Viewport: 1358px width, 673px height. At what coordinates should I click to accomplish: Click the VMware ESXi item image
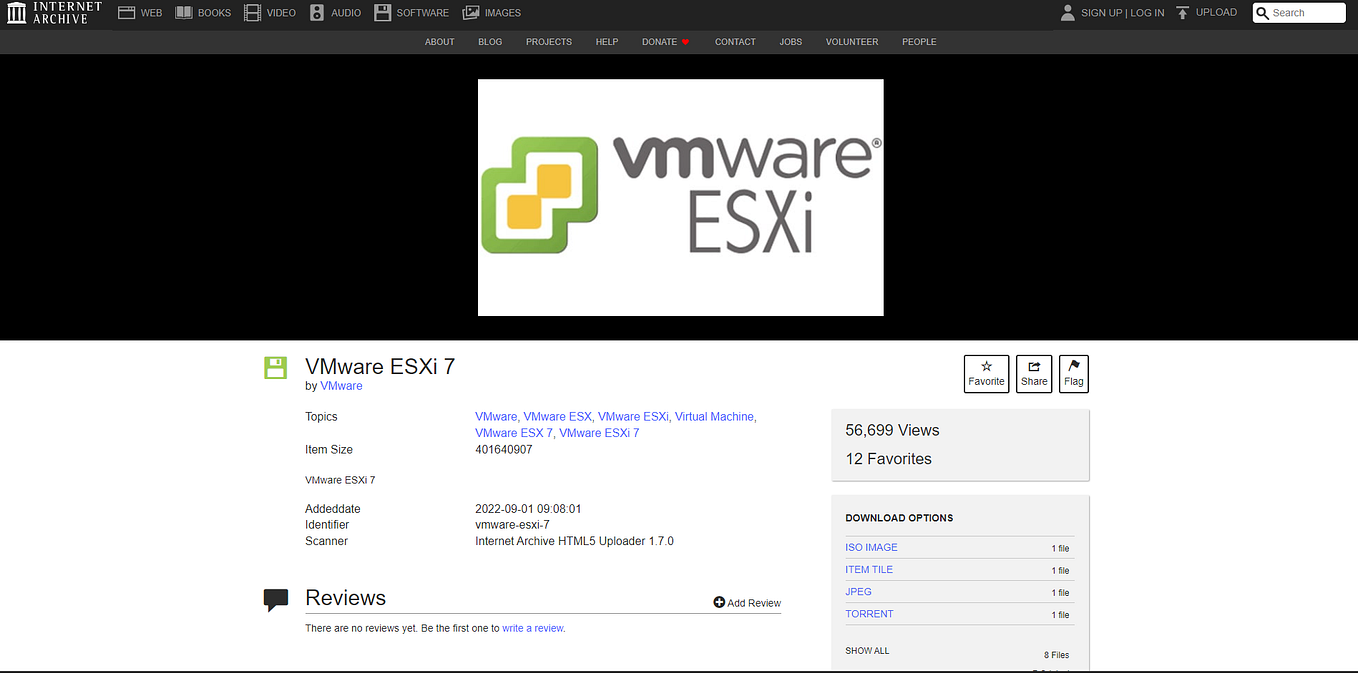680,197
